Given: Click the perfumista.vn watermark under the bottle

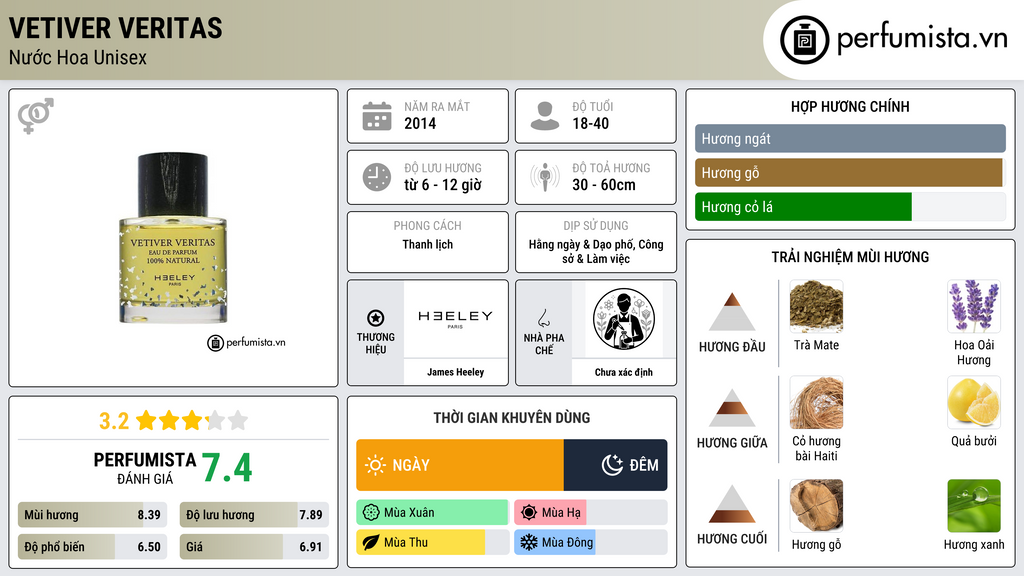Looking at the screenshot, I should point(246,342).
